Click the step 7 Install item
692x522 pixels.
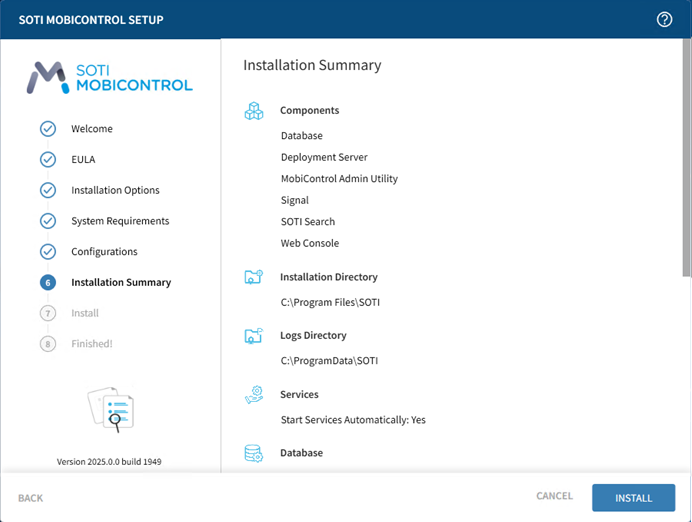click(85, 313)
